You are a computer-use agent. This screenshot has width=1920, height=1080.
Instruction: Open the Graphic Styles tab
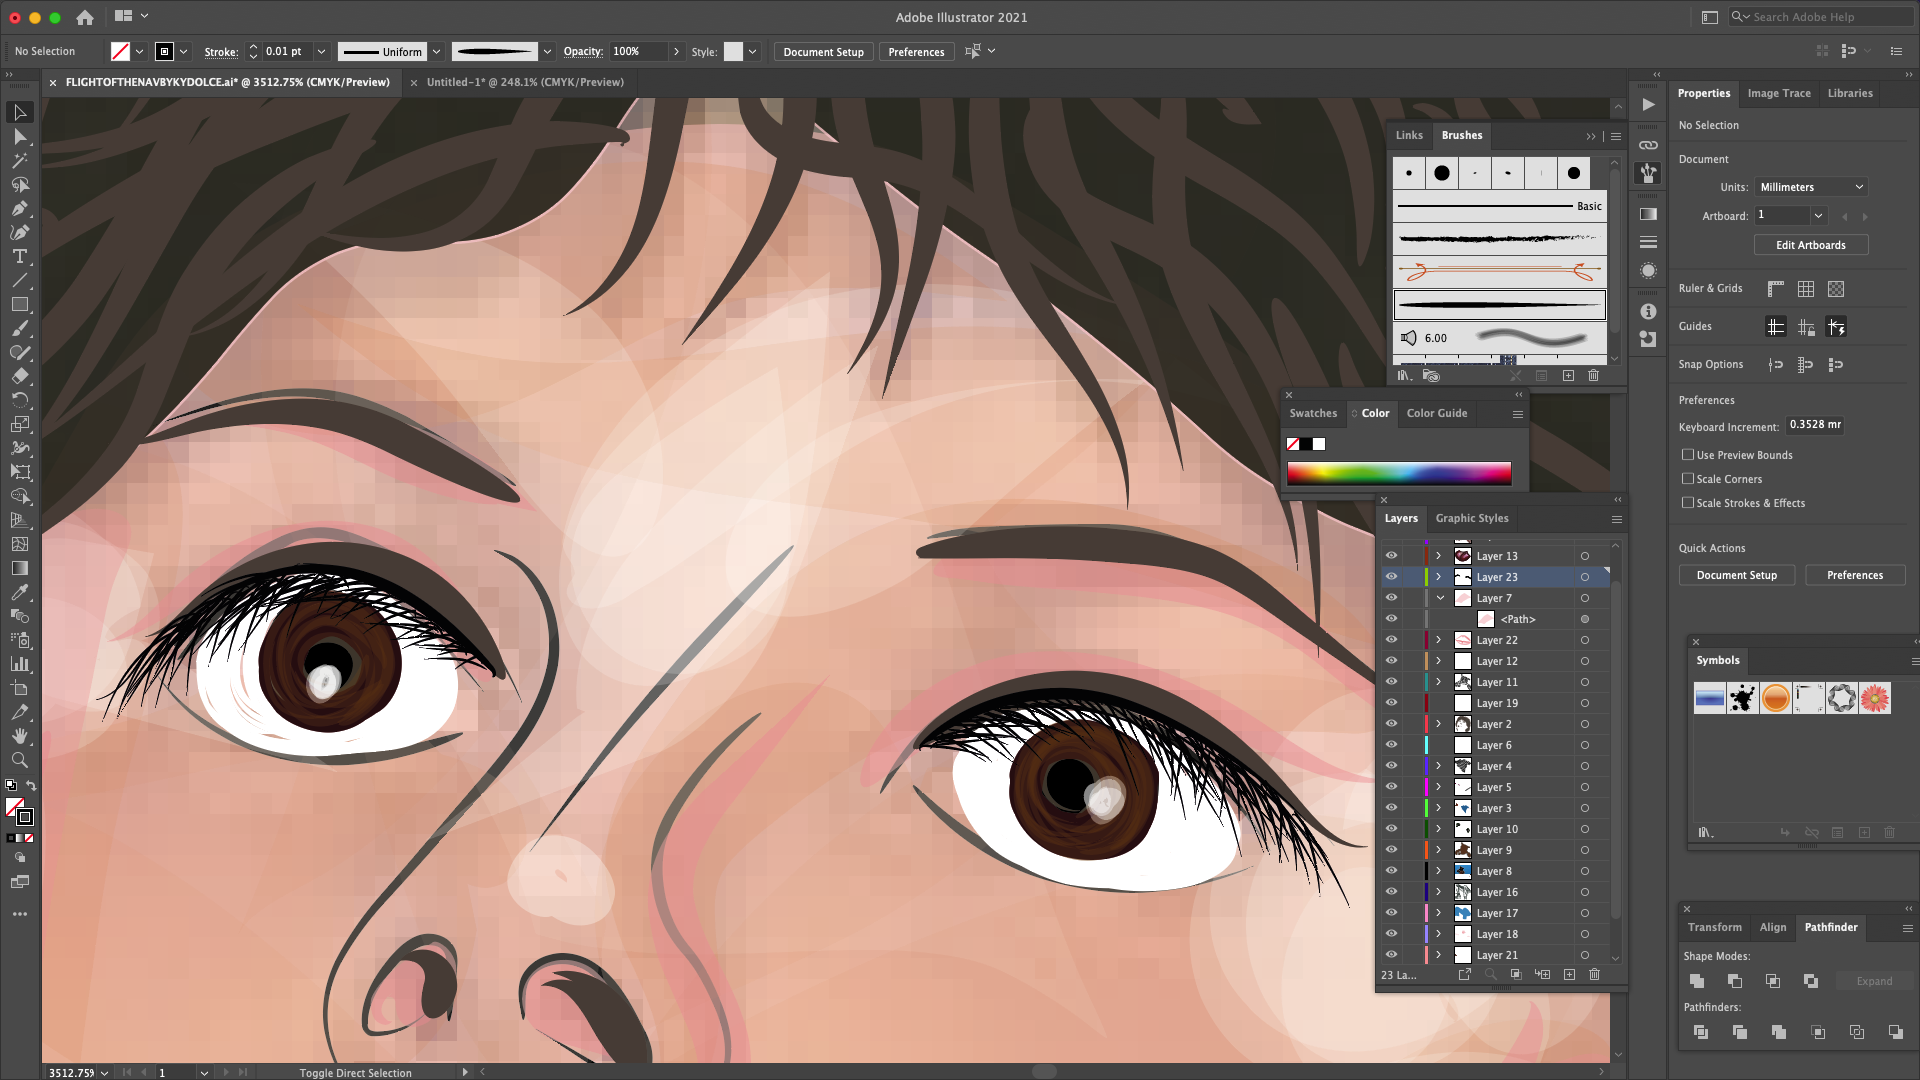click(1472, 518)
